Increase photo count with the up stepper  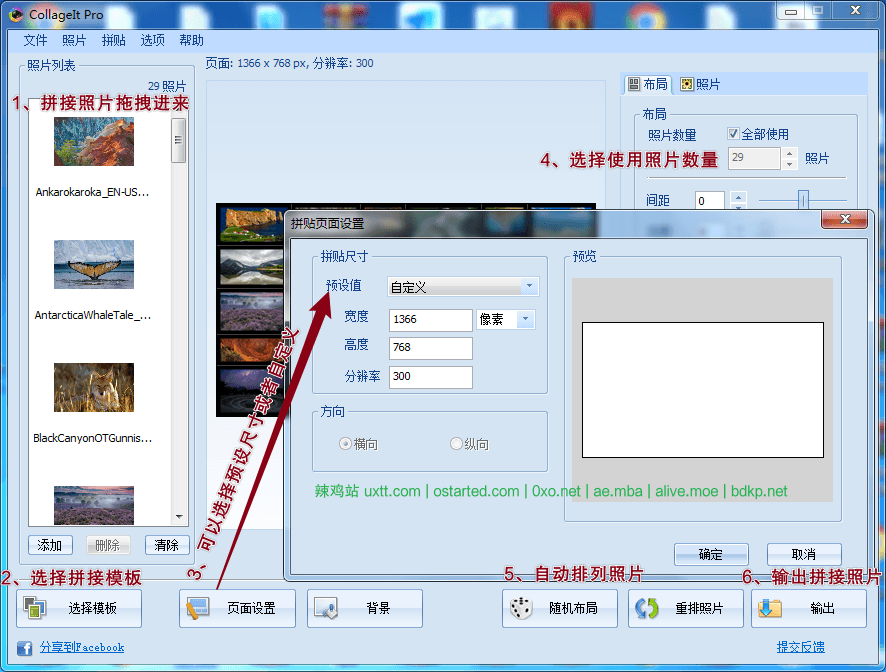[790, 153]
